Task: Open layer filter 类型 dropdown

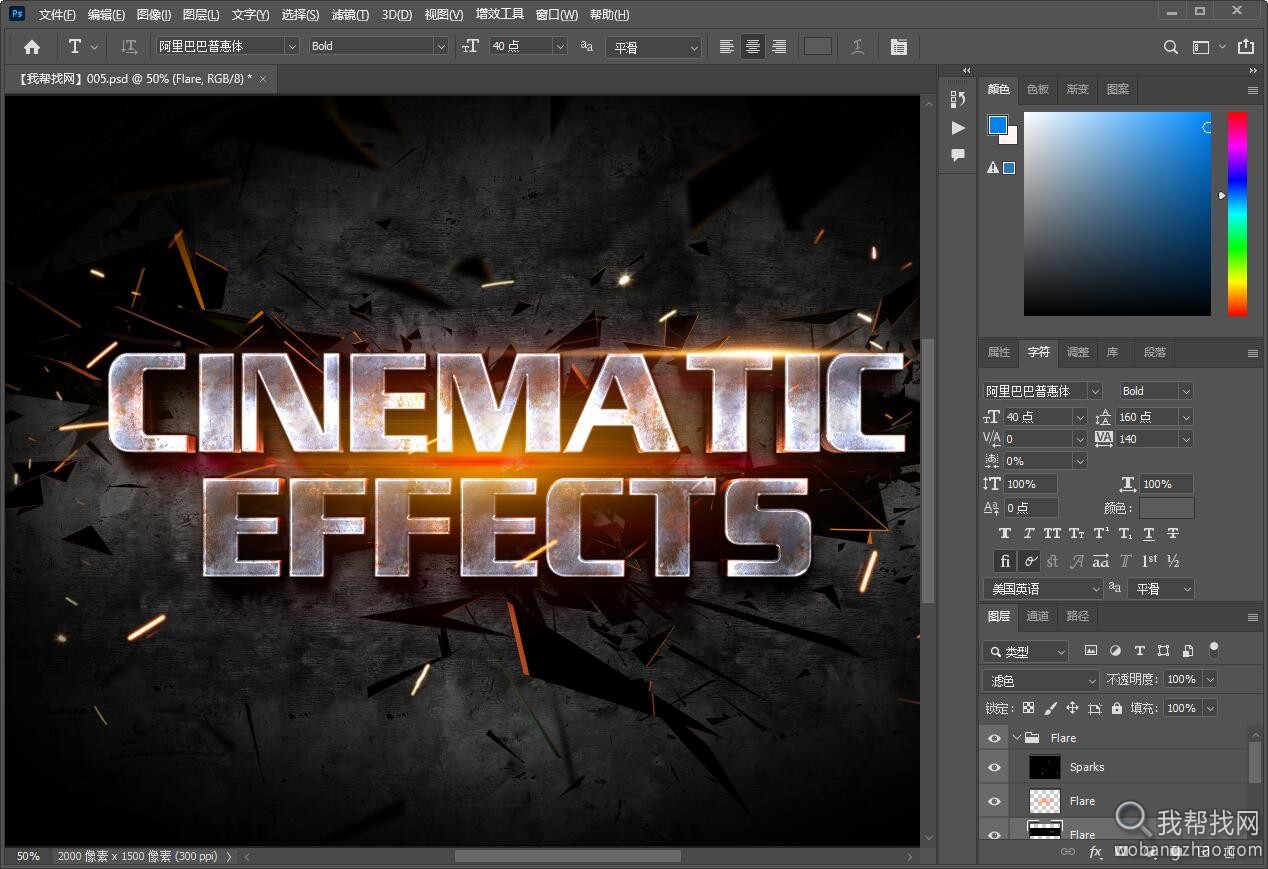Action: click(1026, 651)
